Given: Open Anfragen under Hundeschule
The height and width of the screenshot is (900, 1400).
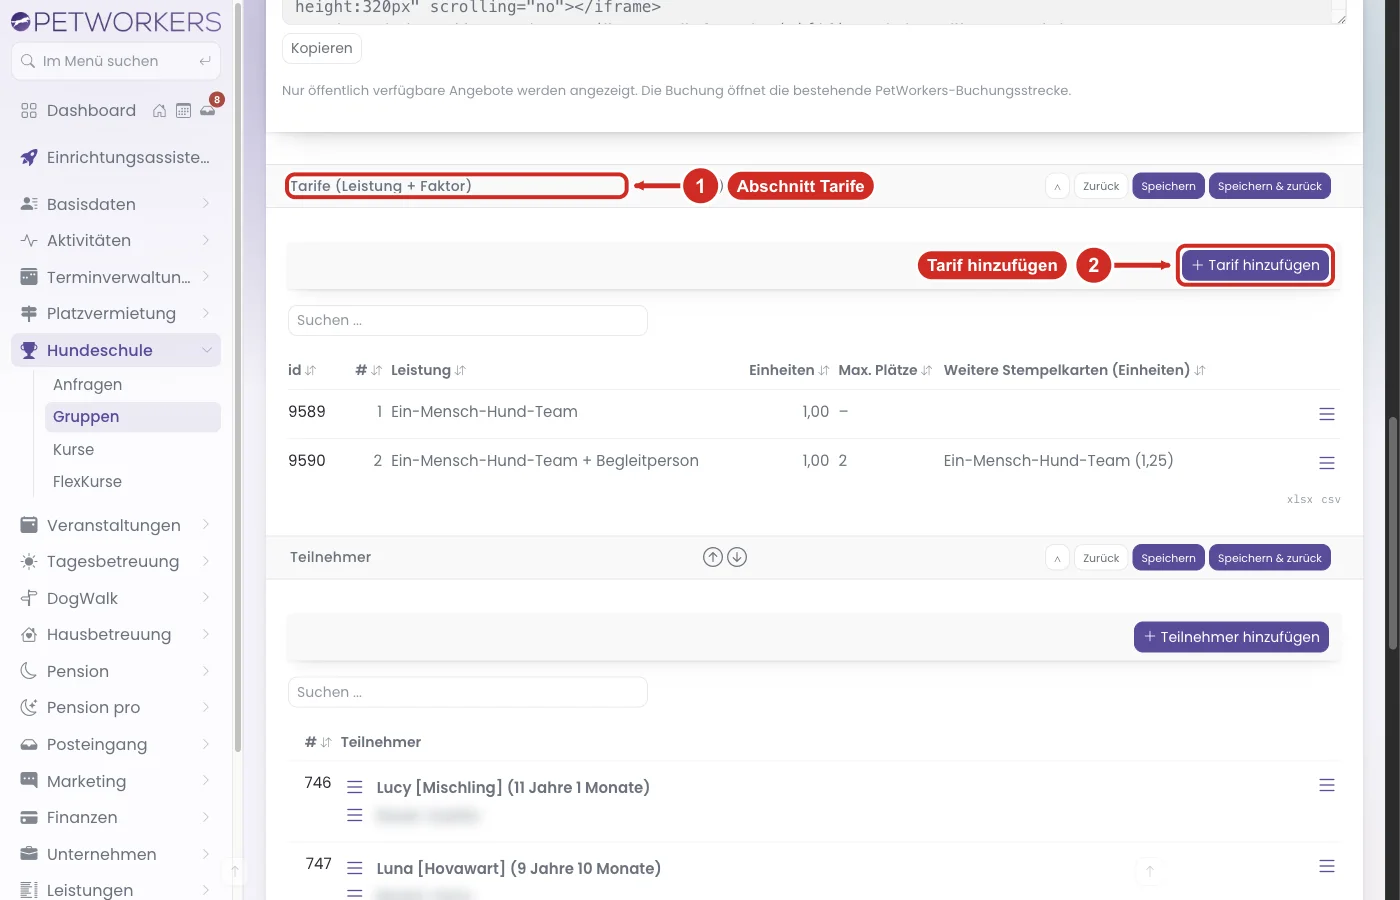Looking at the screenshot, I should [88, 385].
